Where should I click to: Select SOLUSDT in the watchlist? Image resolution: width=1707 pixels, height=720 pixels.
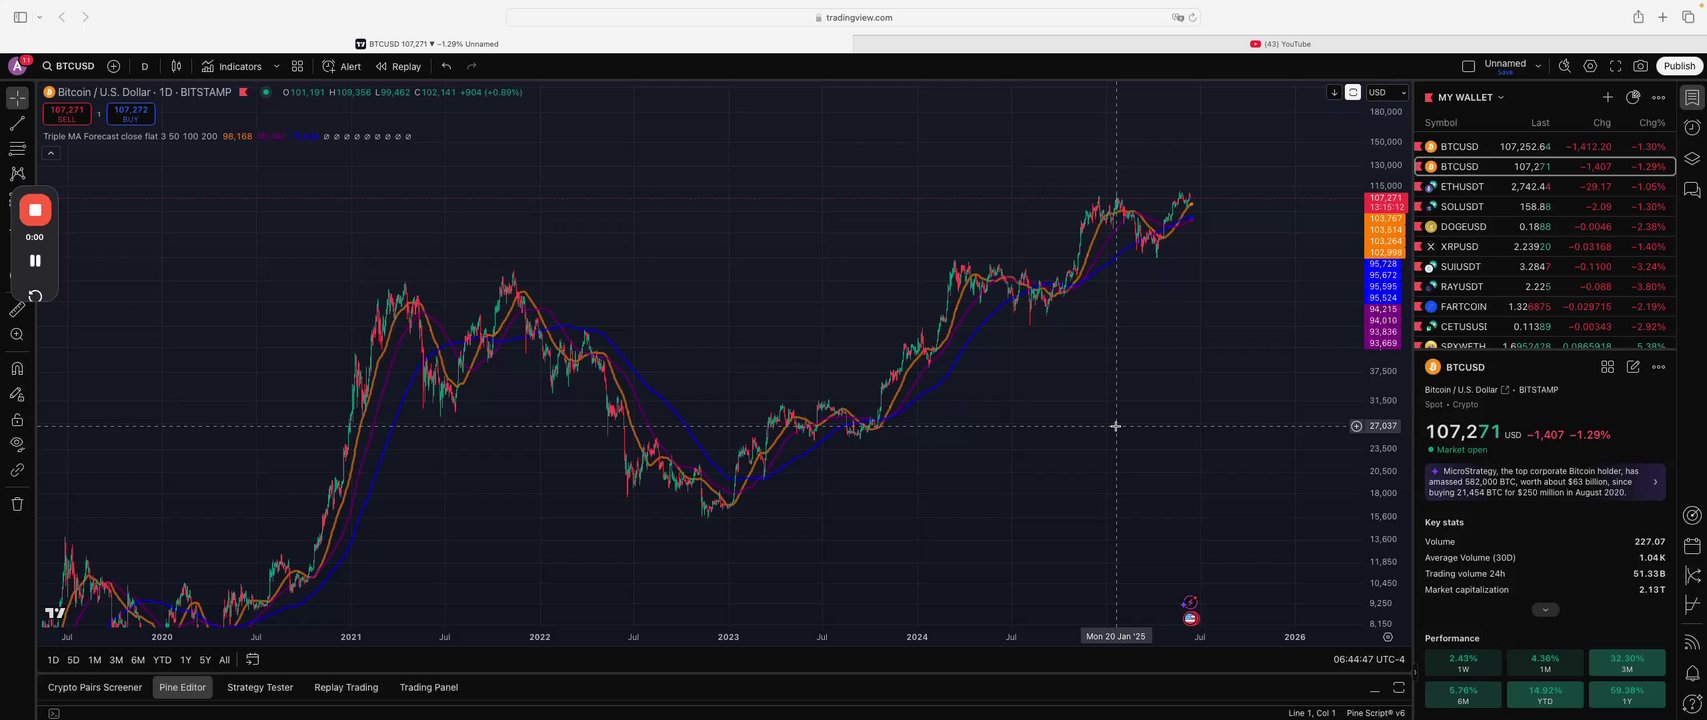click(1544, 207)
